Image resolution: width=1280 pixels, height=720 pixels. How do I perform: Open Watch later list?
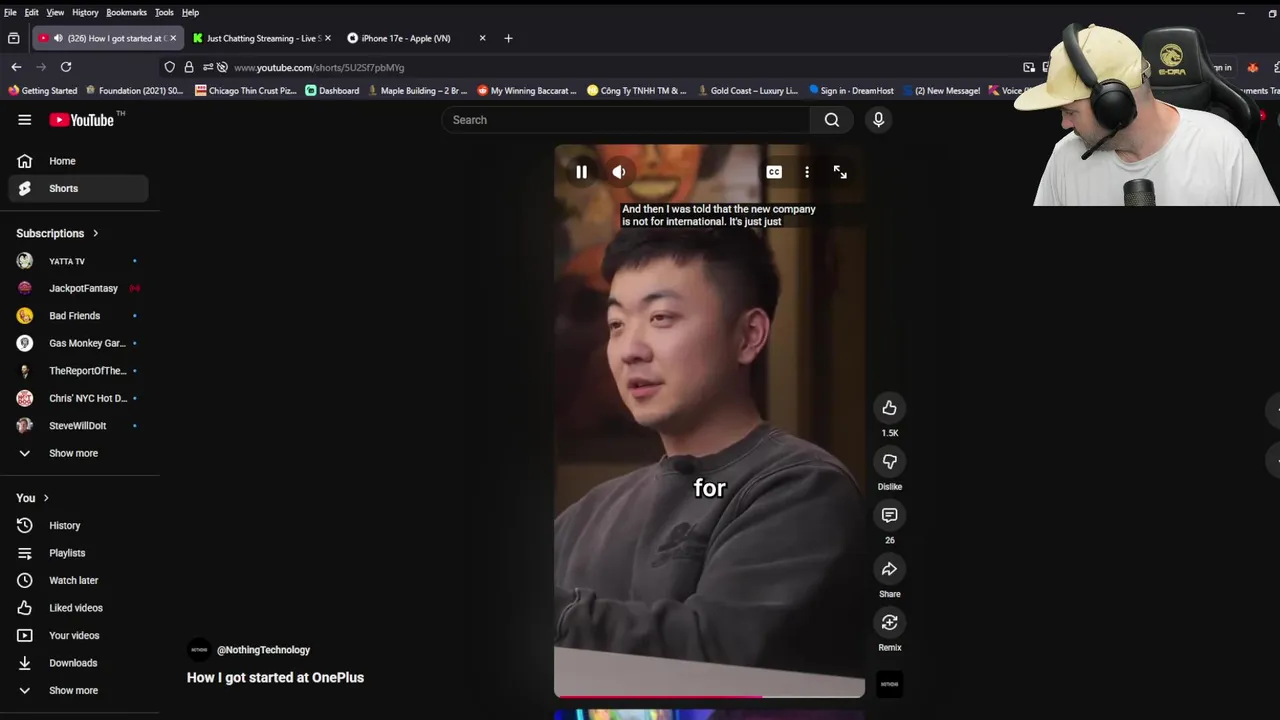[78, 580]
